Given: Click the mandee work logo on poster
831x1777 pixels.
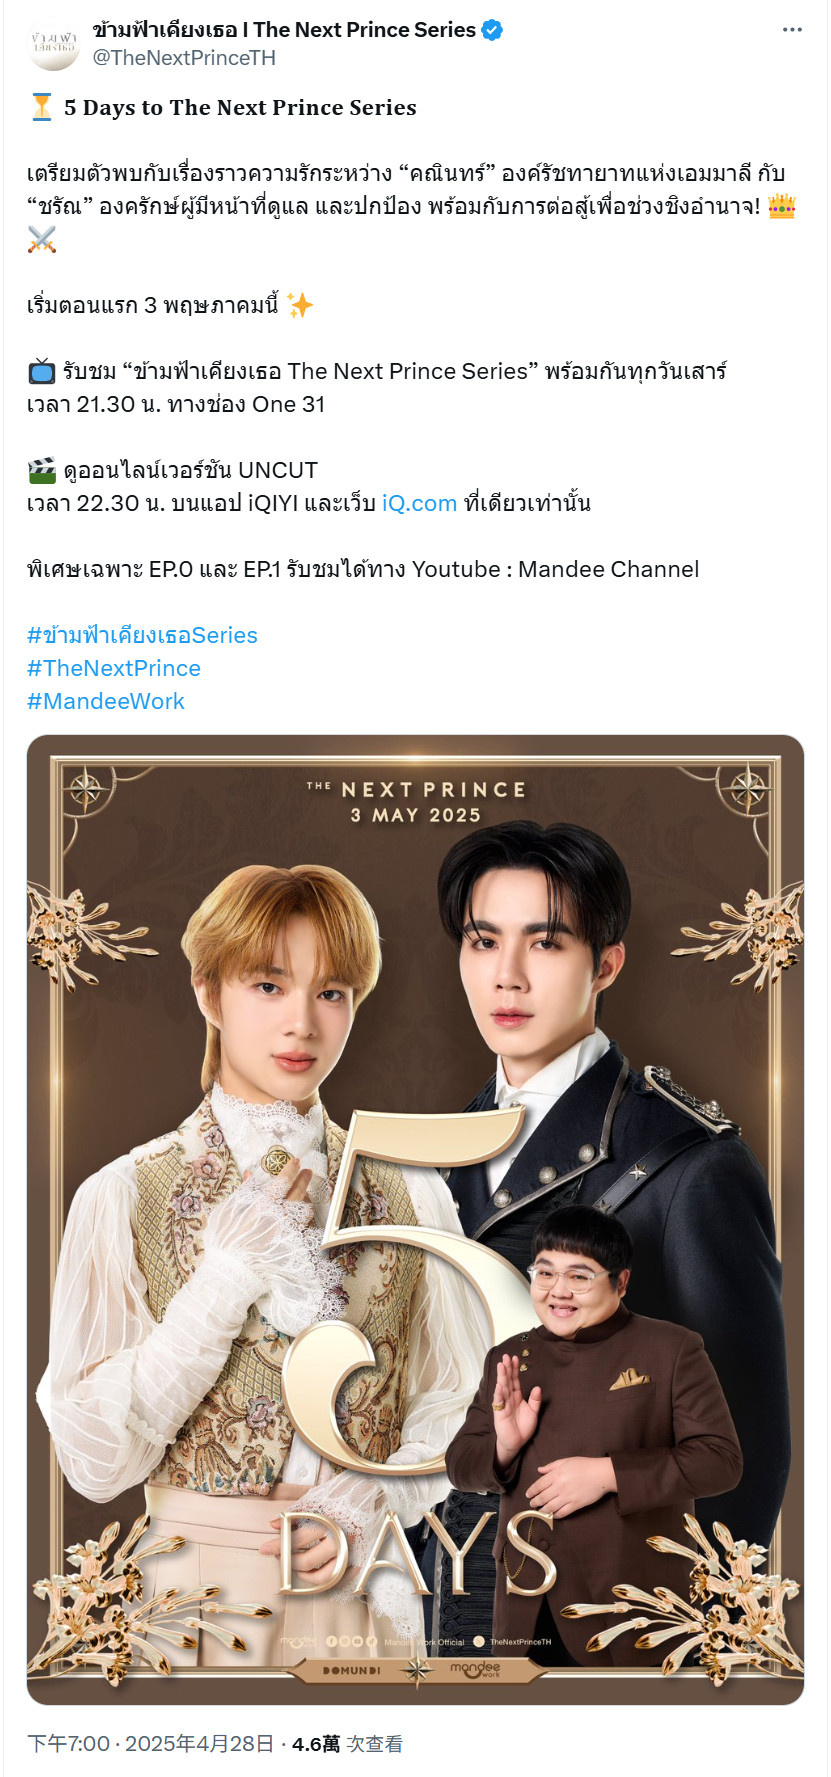Looking at the screenshot, I should tap(475, 1669).
